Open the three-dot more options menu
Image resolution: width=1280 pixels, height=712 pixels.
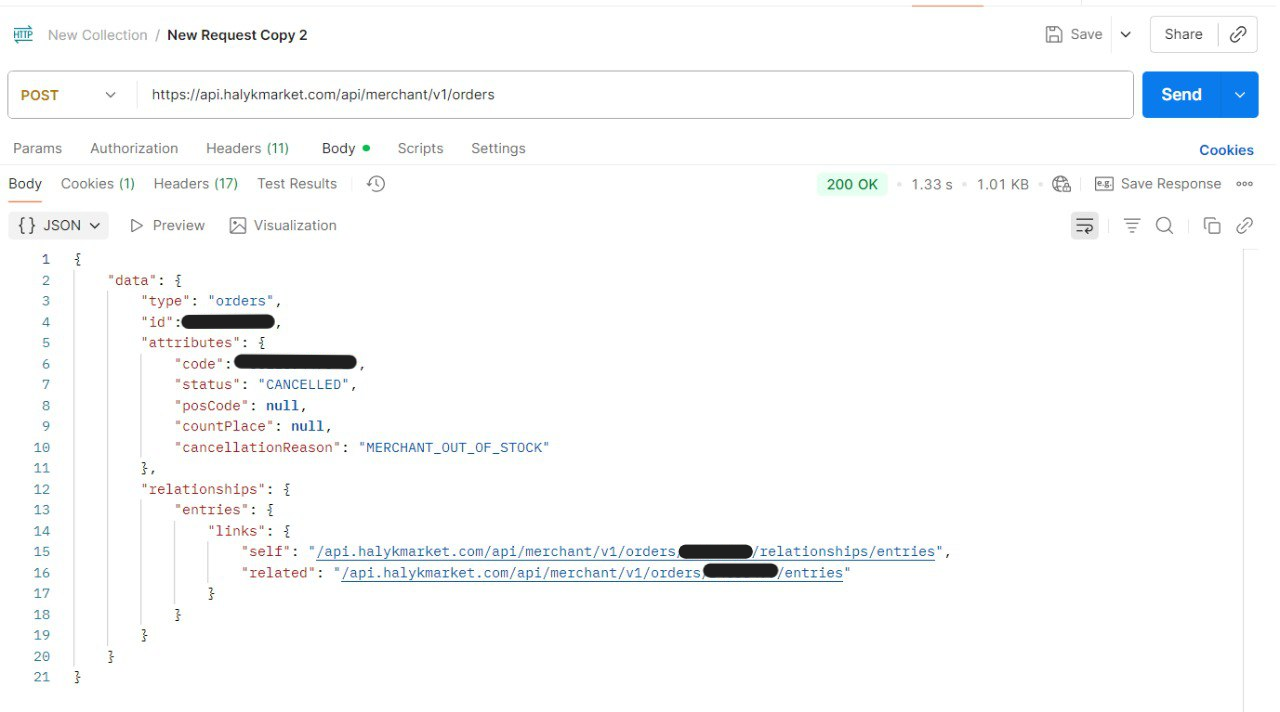click(1245, 184)
